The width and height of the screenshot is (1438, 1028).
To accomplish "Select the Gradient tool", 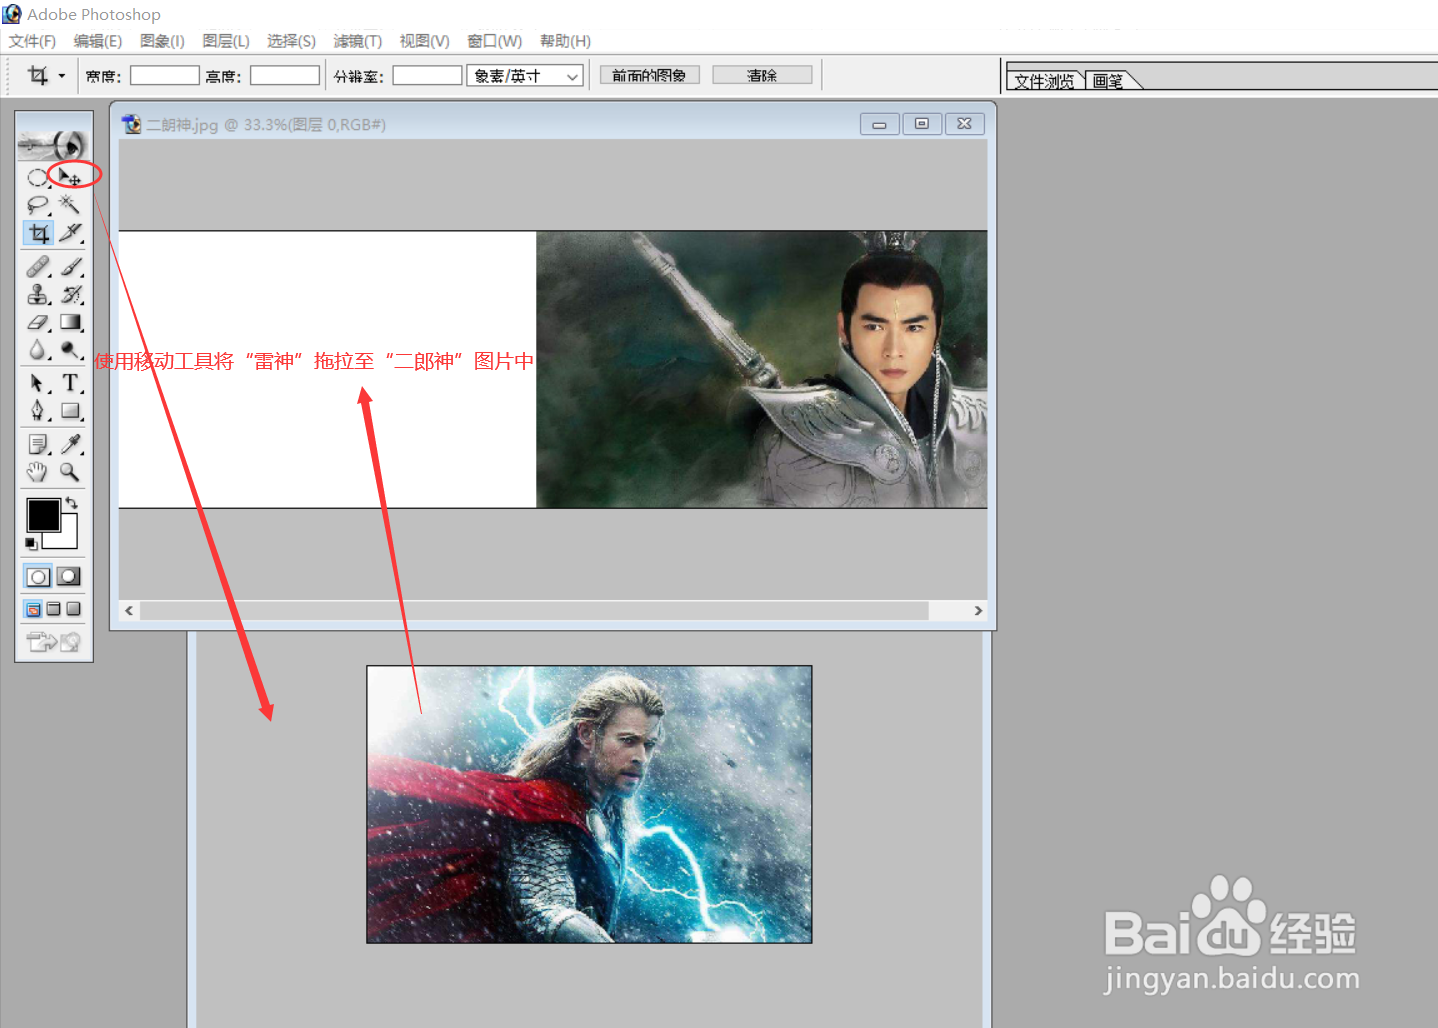I will (x=70, y=322).
